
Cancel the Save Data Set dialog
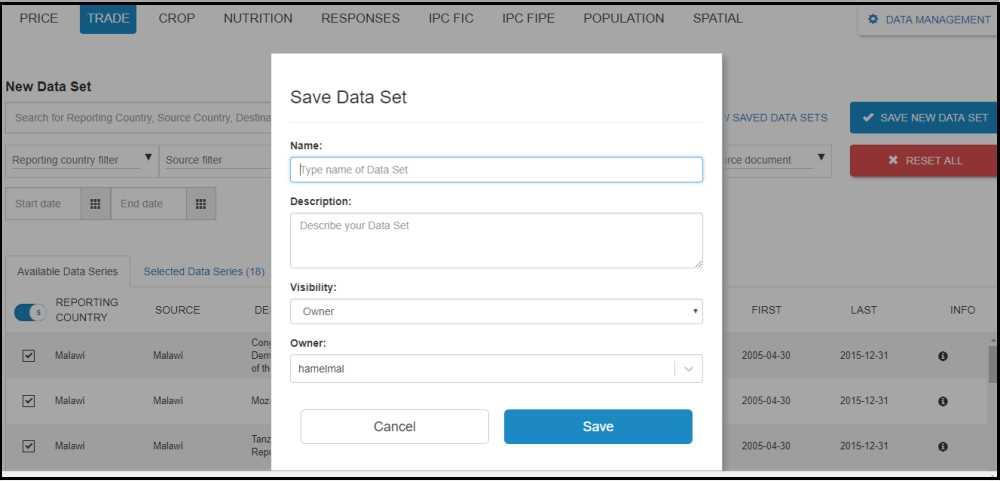click(394, 427)
